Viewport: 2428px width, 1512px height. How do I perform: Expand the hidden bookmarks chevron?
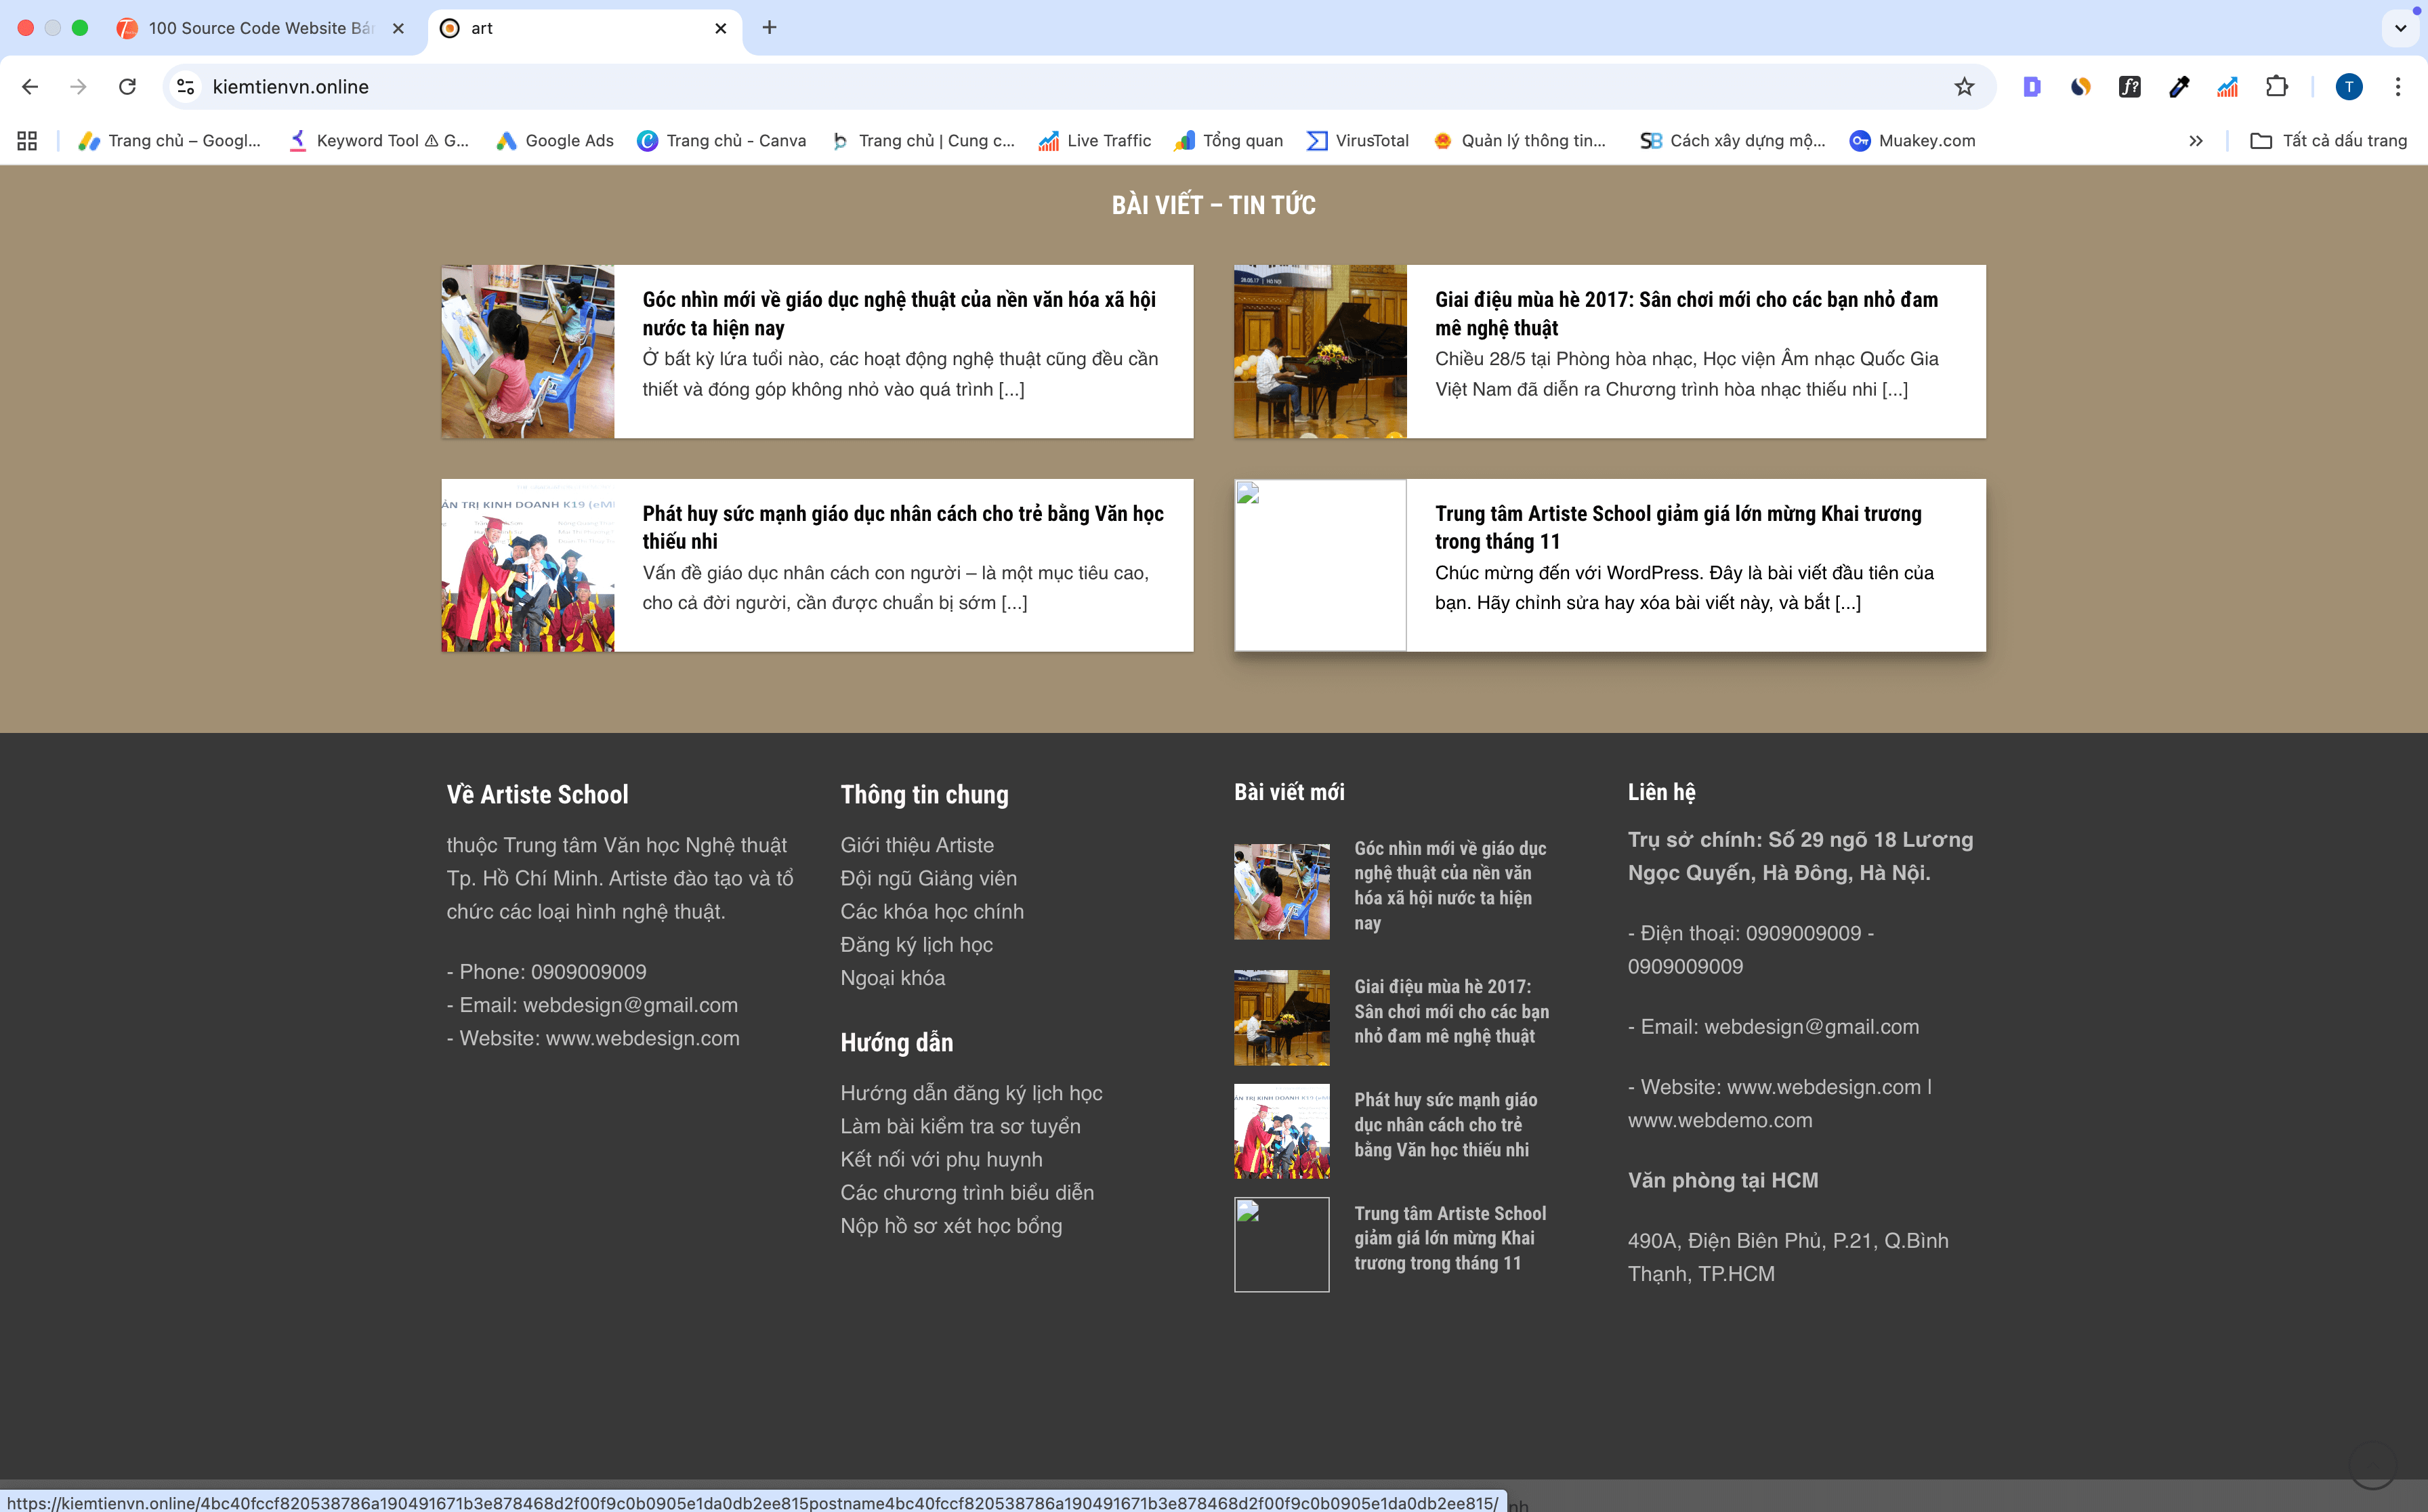(x=2196, y=141)
